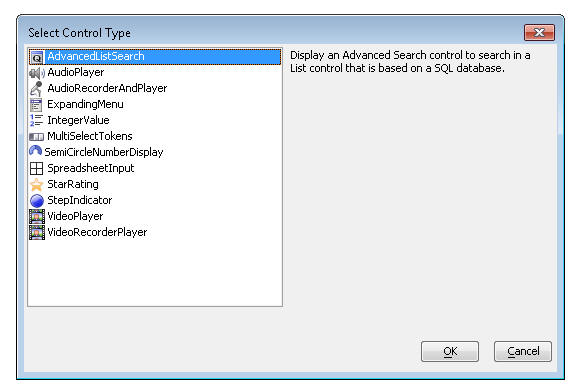
Task: Click the AudioPlayer speaker icon
Action: (x=37, y=73)
